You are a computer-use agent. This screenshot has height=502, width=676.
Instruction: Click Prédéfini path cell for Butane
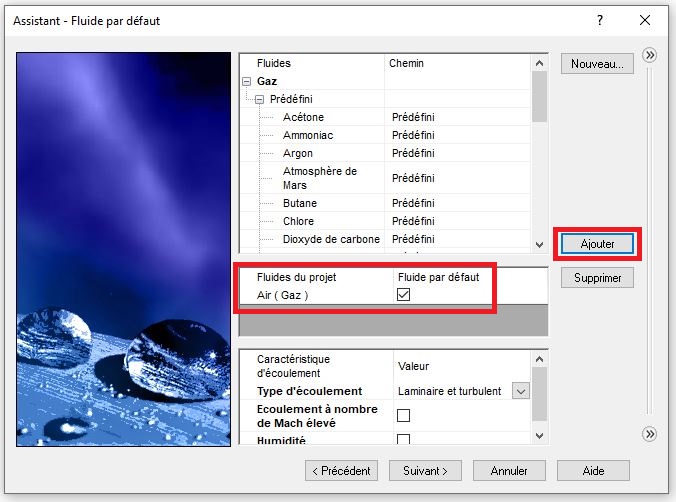pyautogui.click(x=413, y=203)
